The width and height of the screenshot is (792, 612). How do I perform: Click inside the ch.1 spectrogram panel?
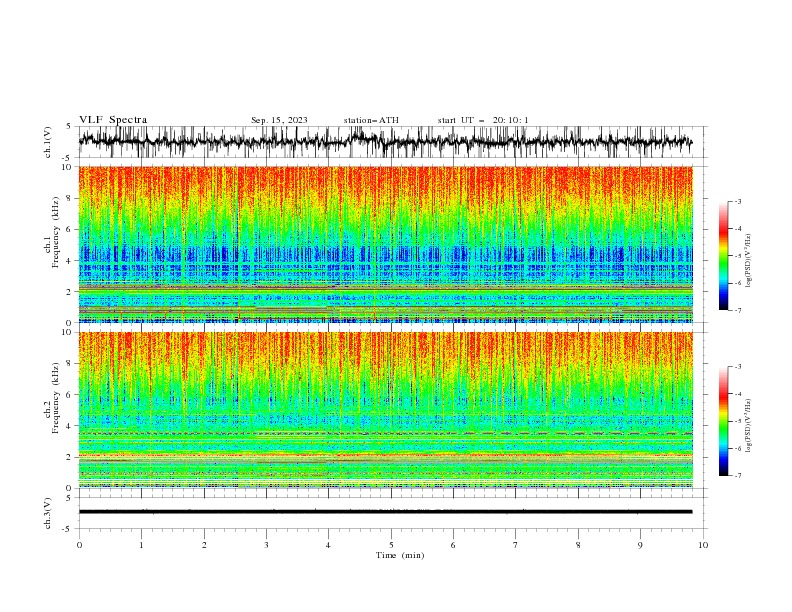pyautogui.click(x=386, y=244)
